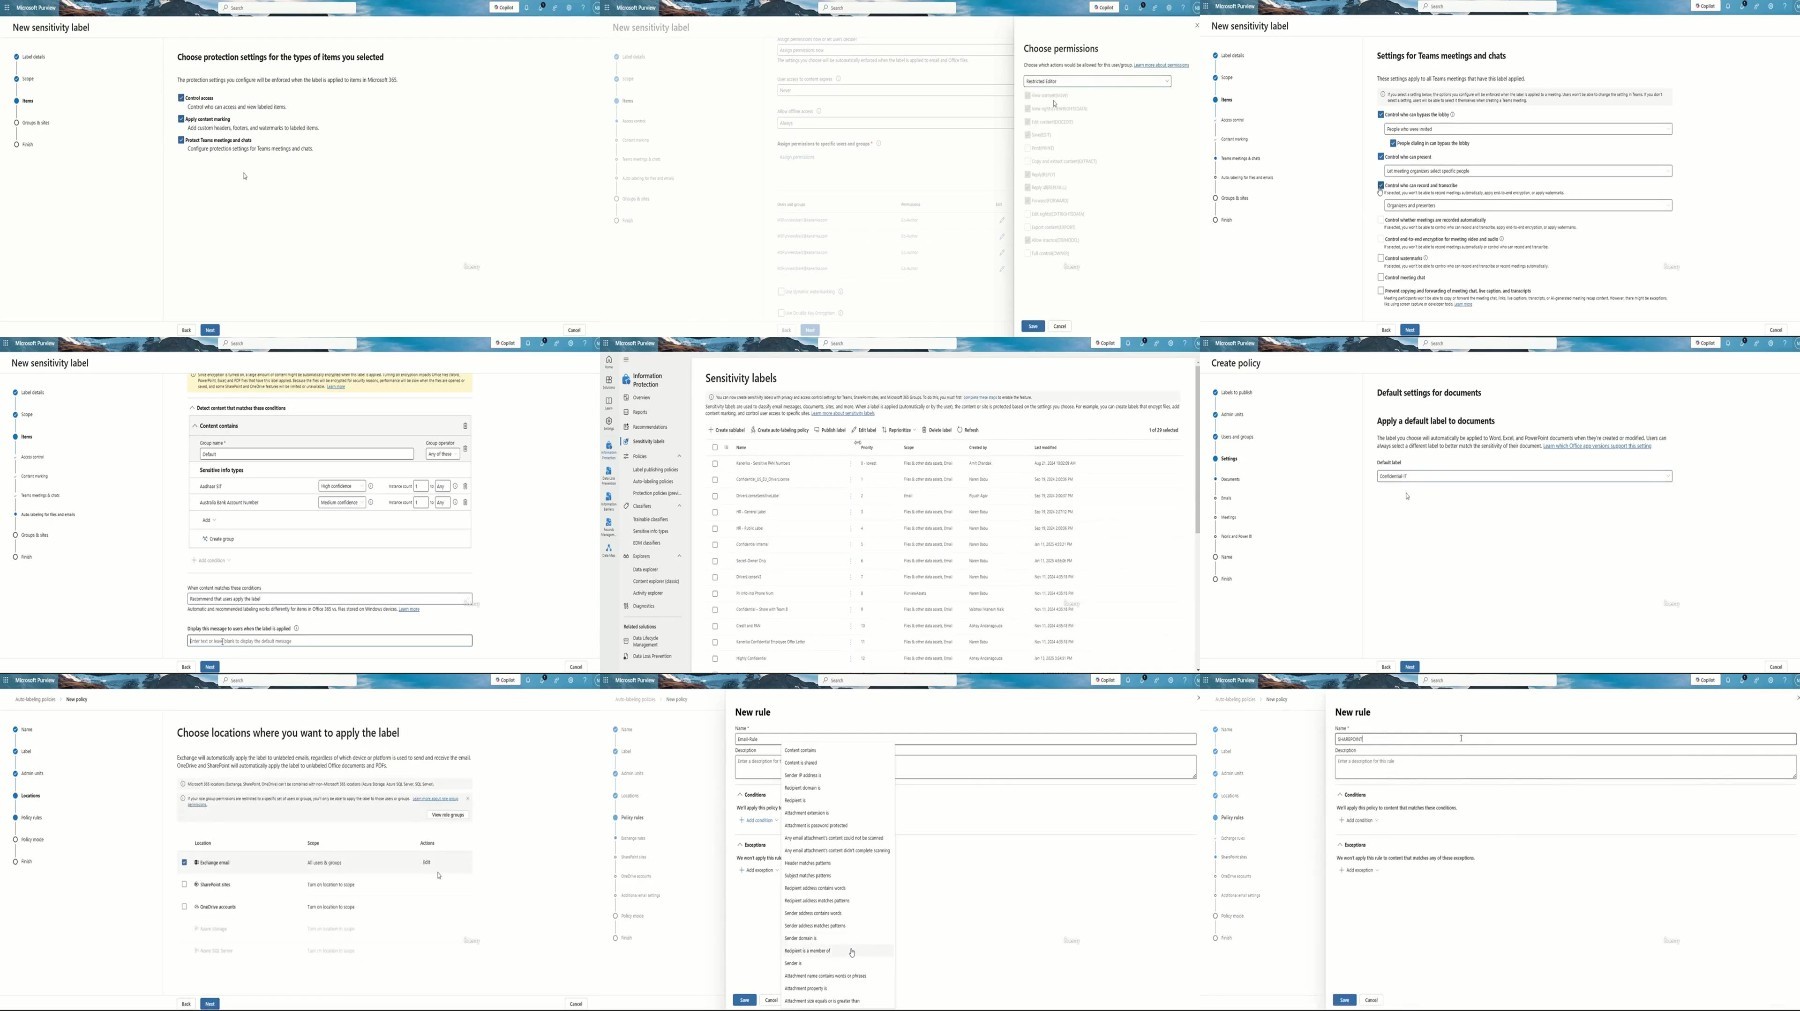Viewport: 1800px width, 1011px height.
Task: Open Learn icon in Purview left rail
Action: 608,402
